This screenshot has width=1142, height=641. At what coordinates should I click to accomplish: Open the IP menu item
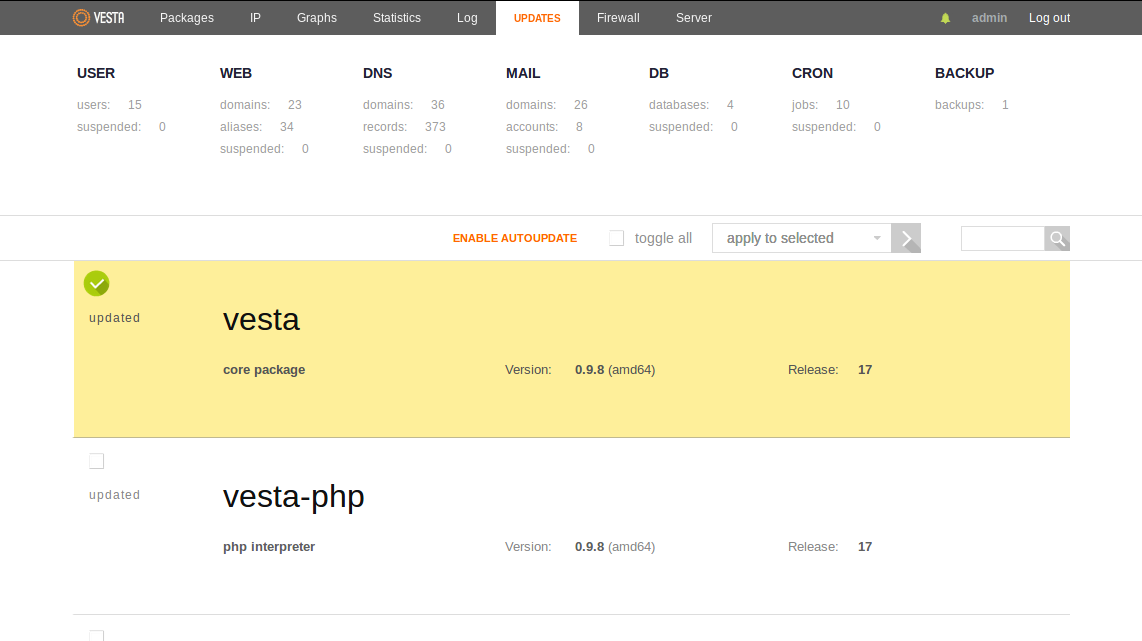[255, 18]
